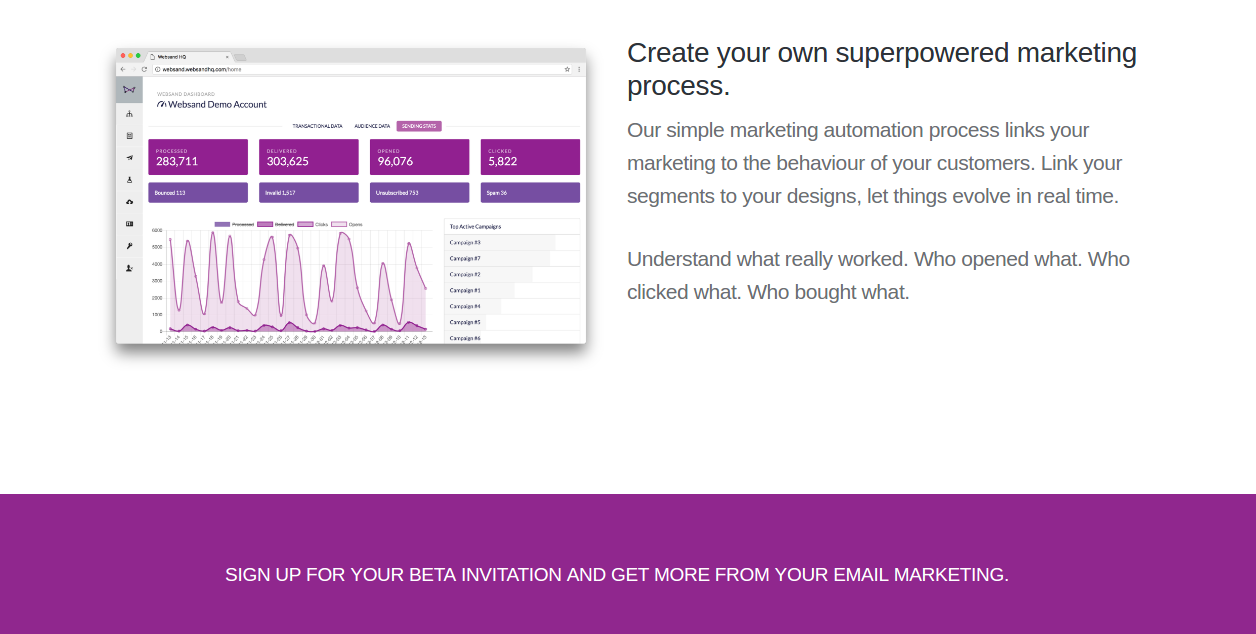Click the Processed 283,711 stat card
The height and width of the screenshot is (634, 1256).
click(x=198, y=157)
